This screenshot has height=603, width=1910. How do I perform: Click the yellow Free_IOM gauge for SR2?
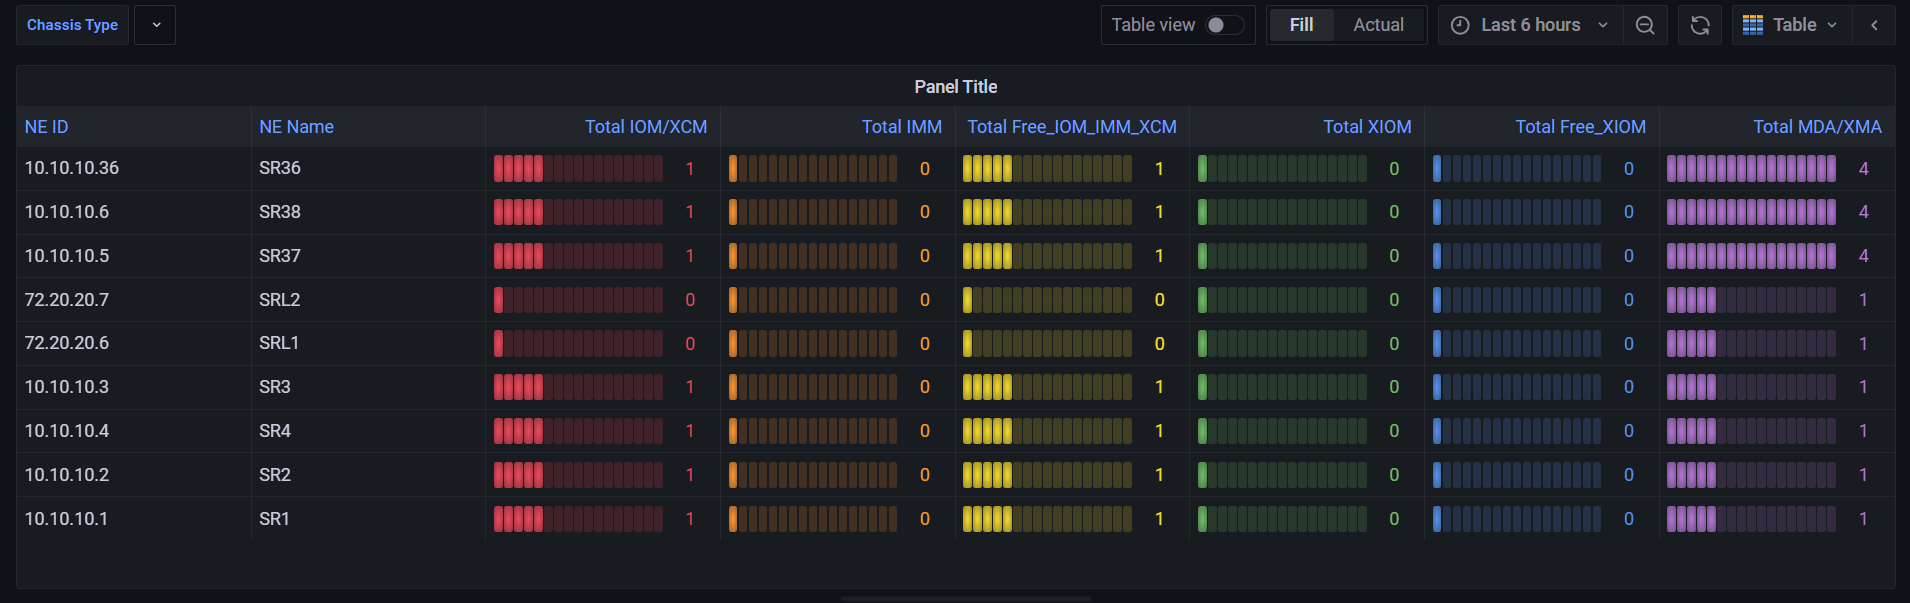click(1047, 475)
